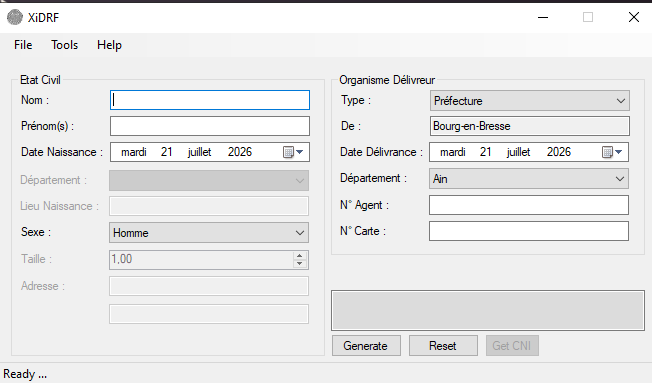Click the Organisme Délivreur group label
The width and height of the screenshot is (652, 383).
[x=387, y=80]
